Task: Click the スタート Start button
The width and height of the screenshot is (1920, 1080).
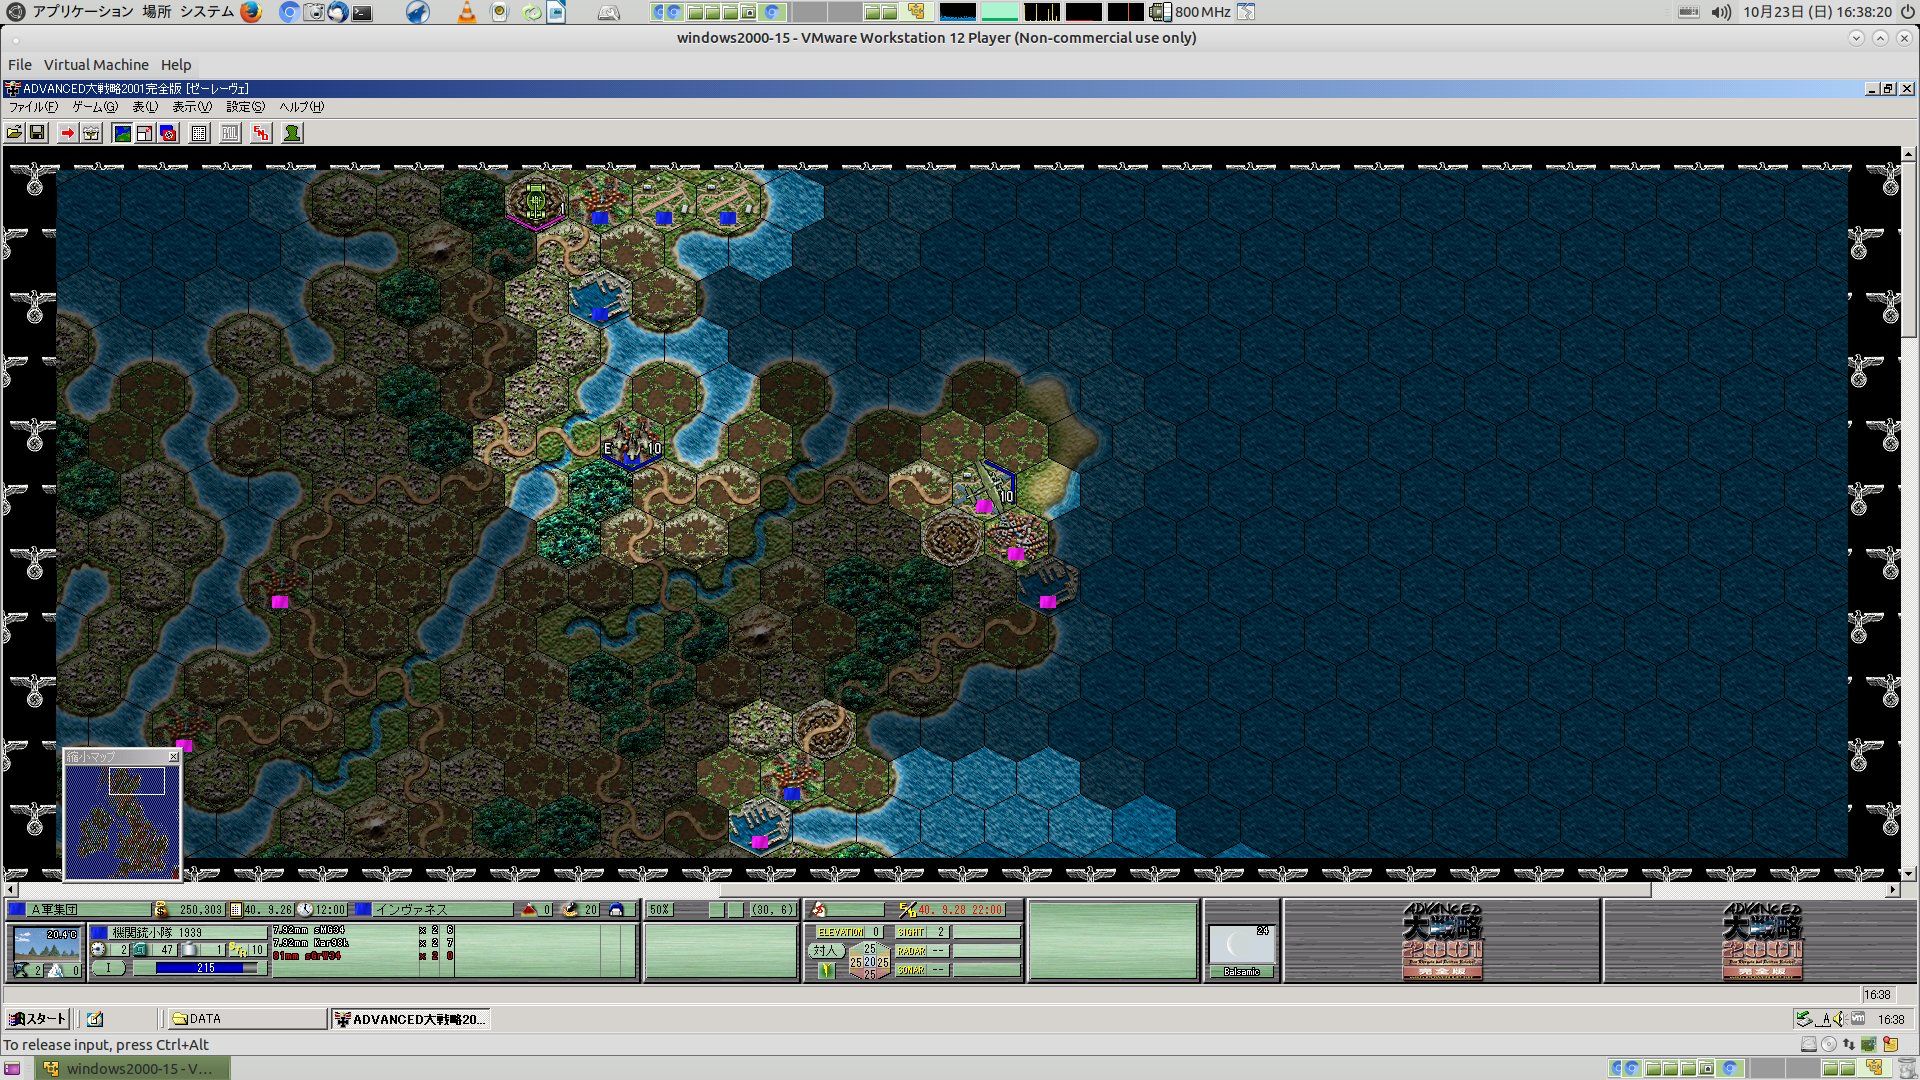Action: (37, 1019)
